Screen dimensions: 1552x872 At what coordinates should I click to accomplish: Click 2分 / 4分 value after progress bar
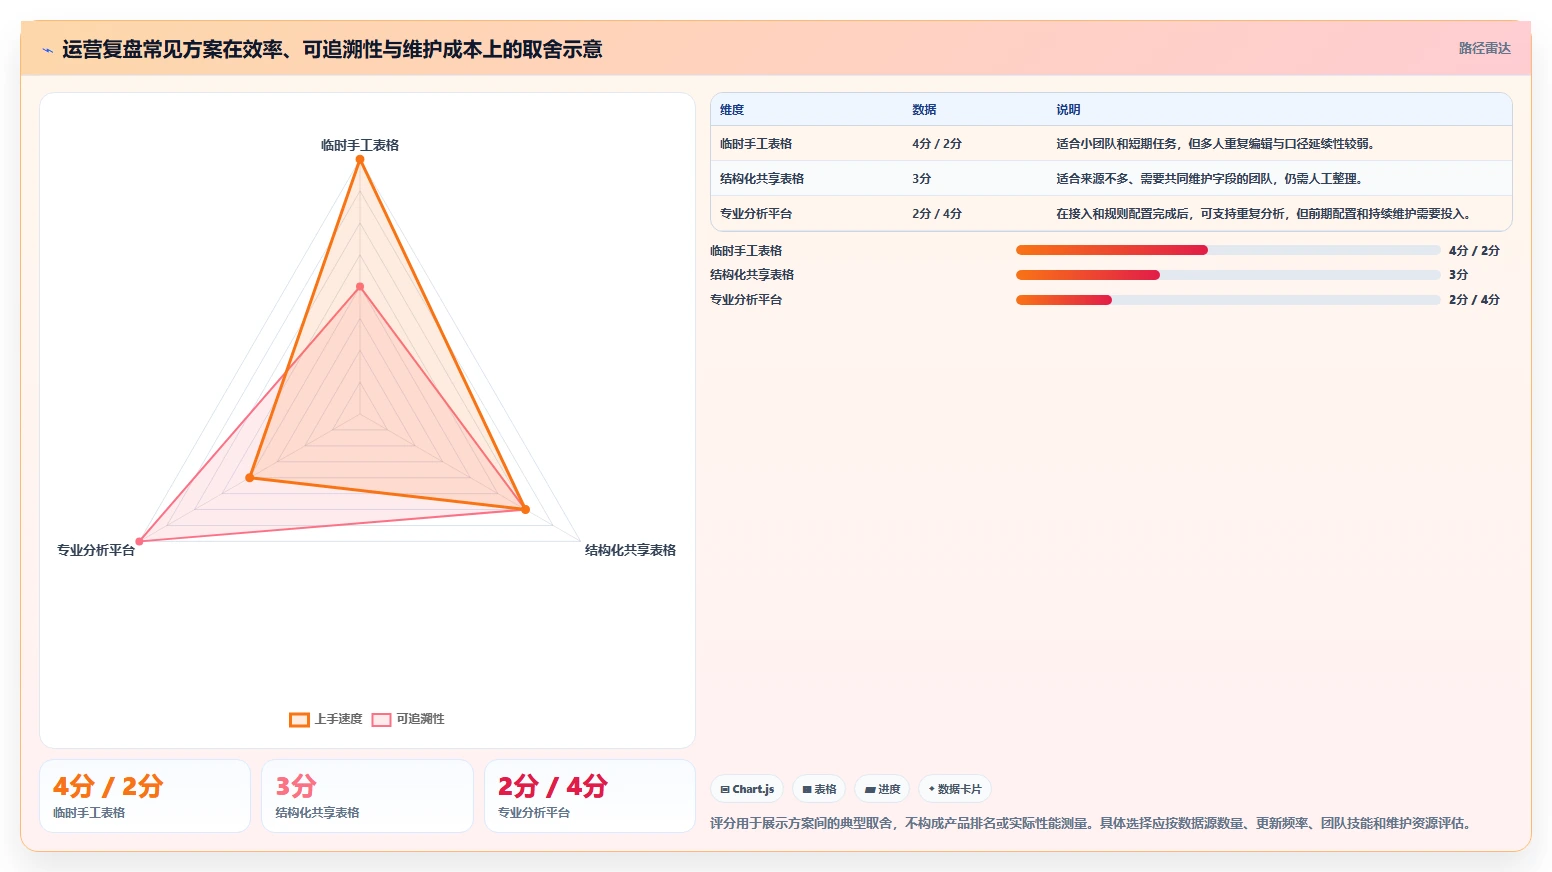point(1474,300)
